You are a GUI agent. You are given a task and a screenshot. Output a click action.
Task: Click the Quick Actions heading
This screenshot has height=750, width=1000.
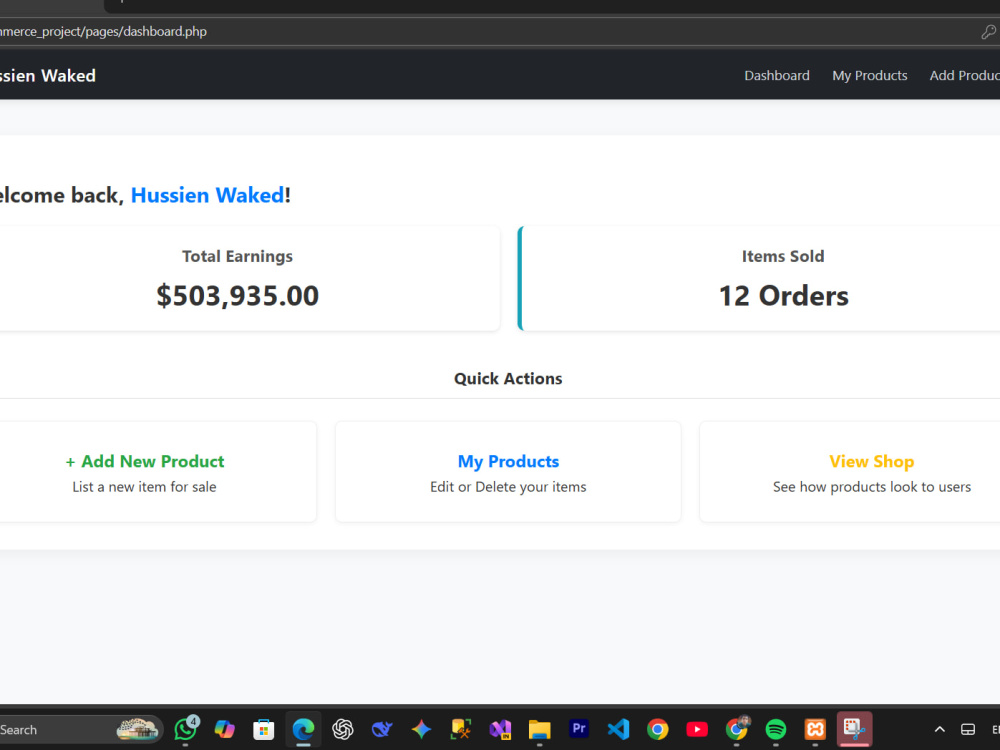coord(508,379)
